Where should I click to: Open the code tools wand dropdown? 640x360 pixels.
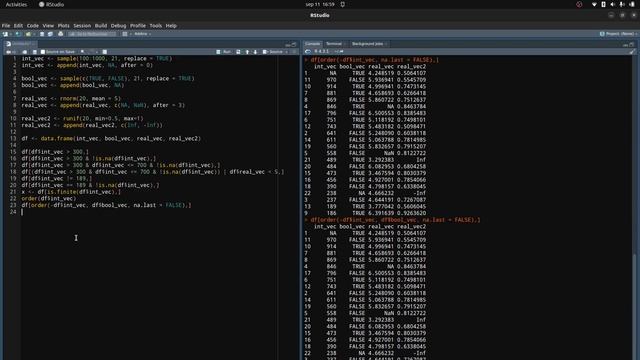click(93, 52)
